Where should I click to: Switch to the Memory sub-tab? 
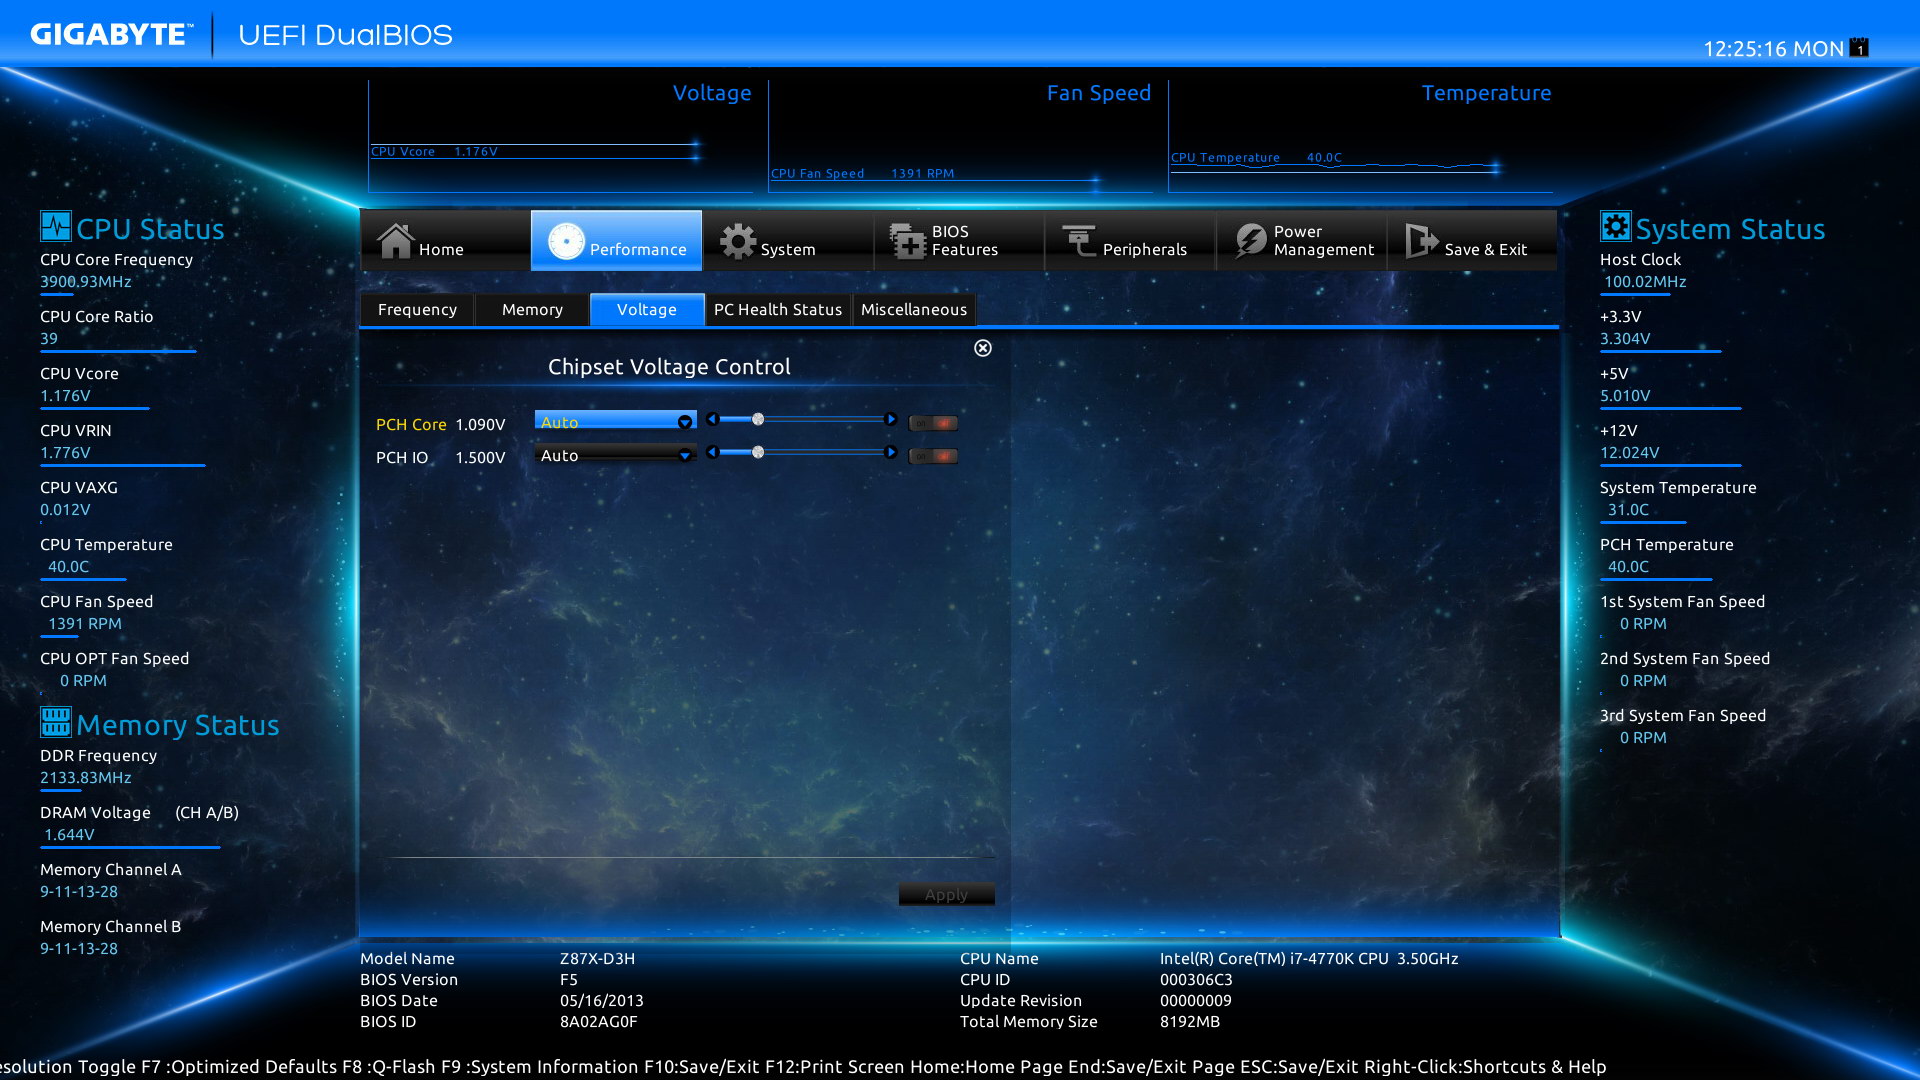click(532, 310)
